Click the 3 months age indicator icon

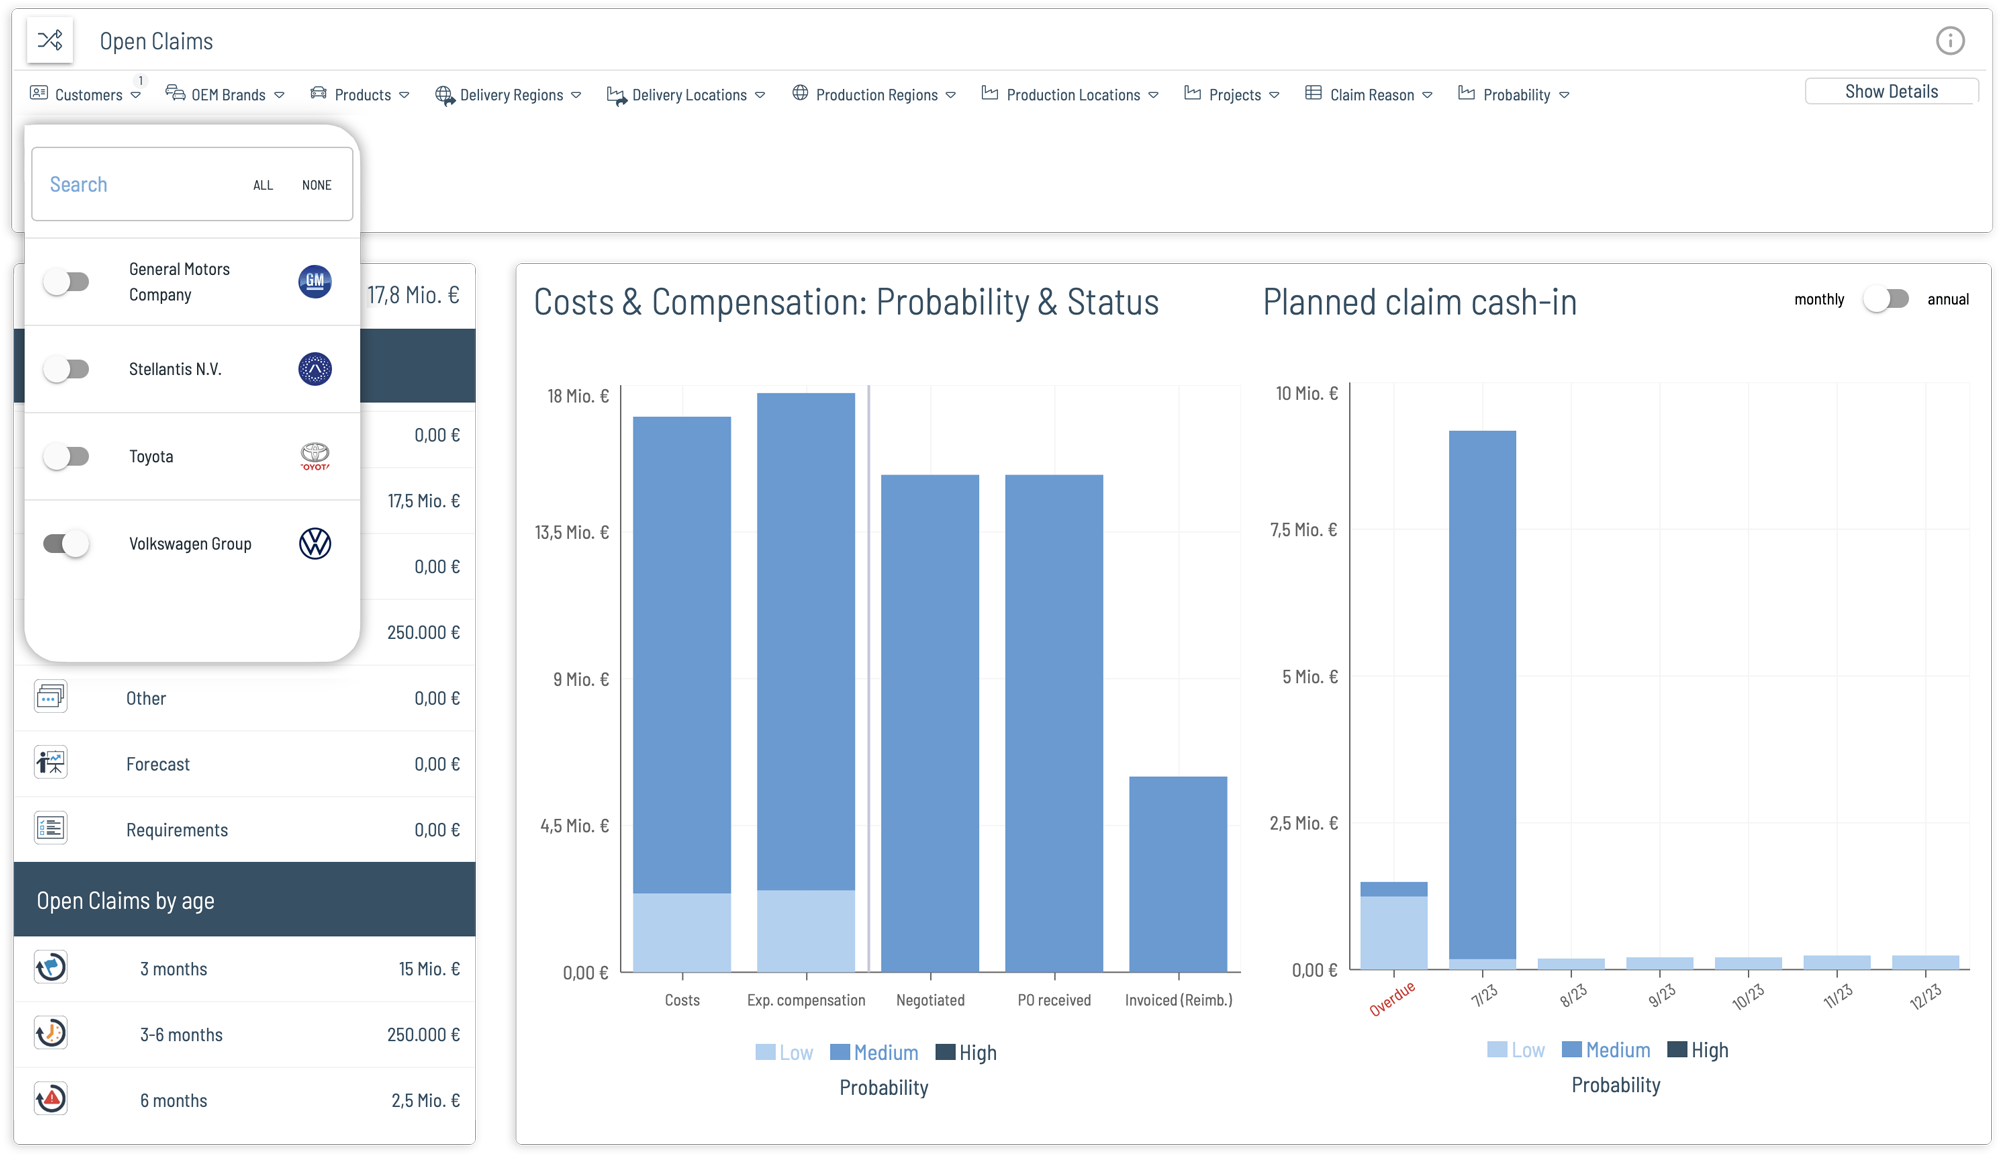pos(49,967)
